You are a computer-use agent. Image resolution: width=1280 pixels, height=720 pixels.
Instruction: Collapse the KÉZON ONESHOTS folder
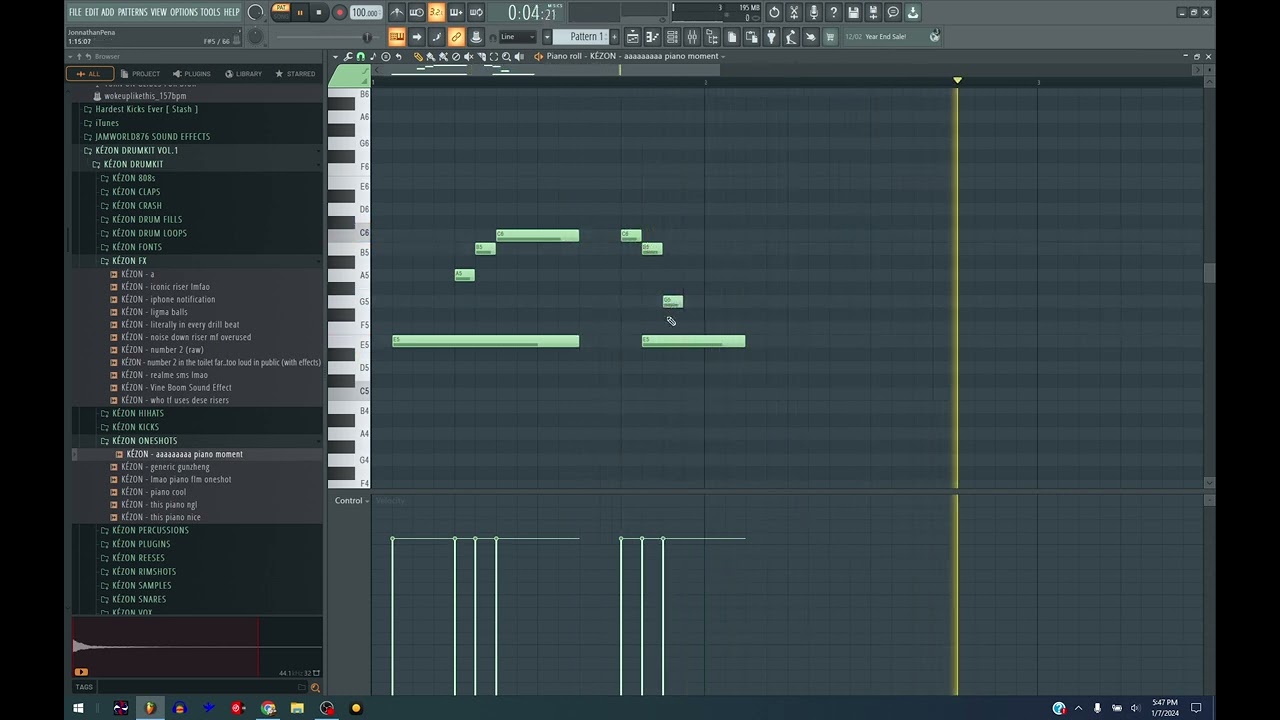point(144,440)
